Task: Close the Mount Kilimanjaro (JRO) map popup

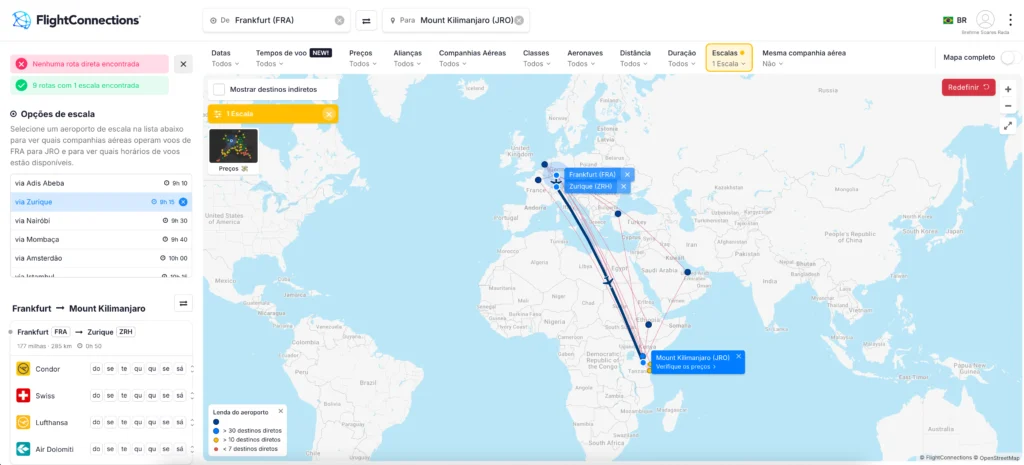Action: tap(739, 357)
